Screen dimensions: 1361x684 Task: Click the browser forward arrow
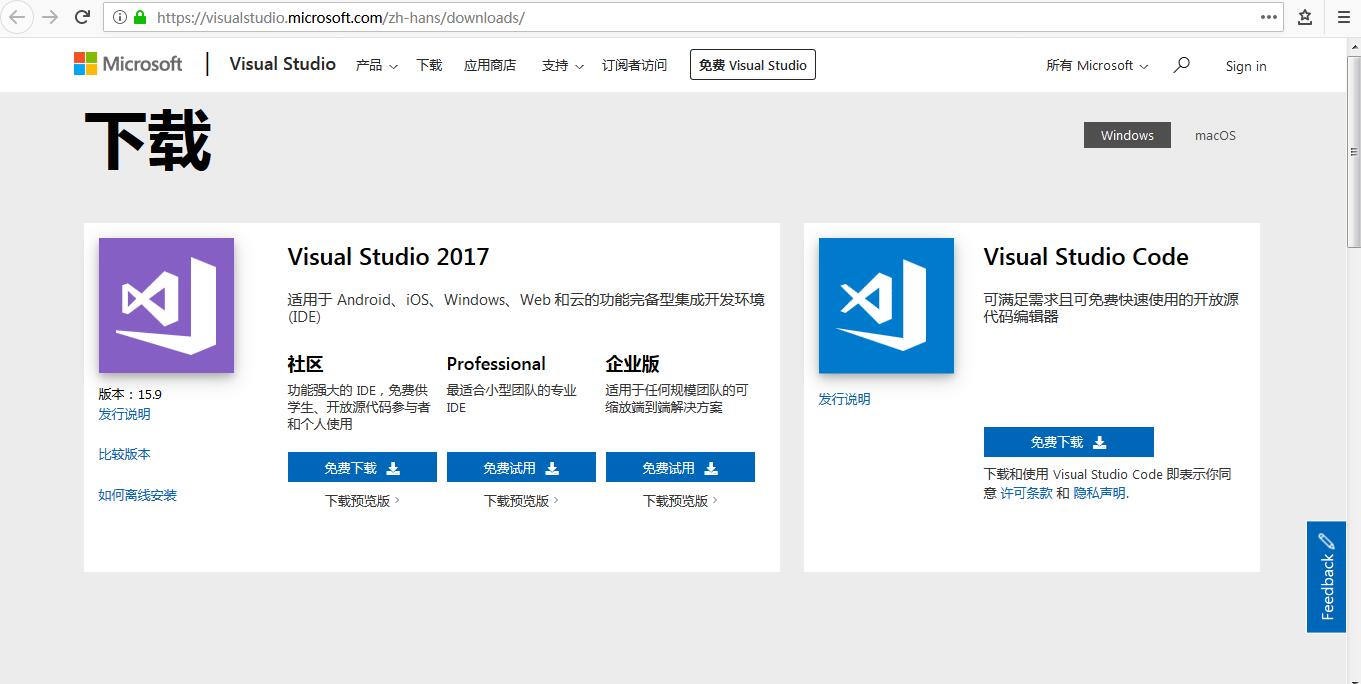coord(50,17)
